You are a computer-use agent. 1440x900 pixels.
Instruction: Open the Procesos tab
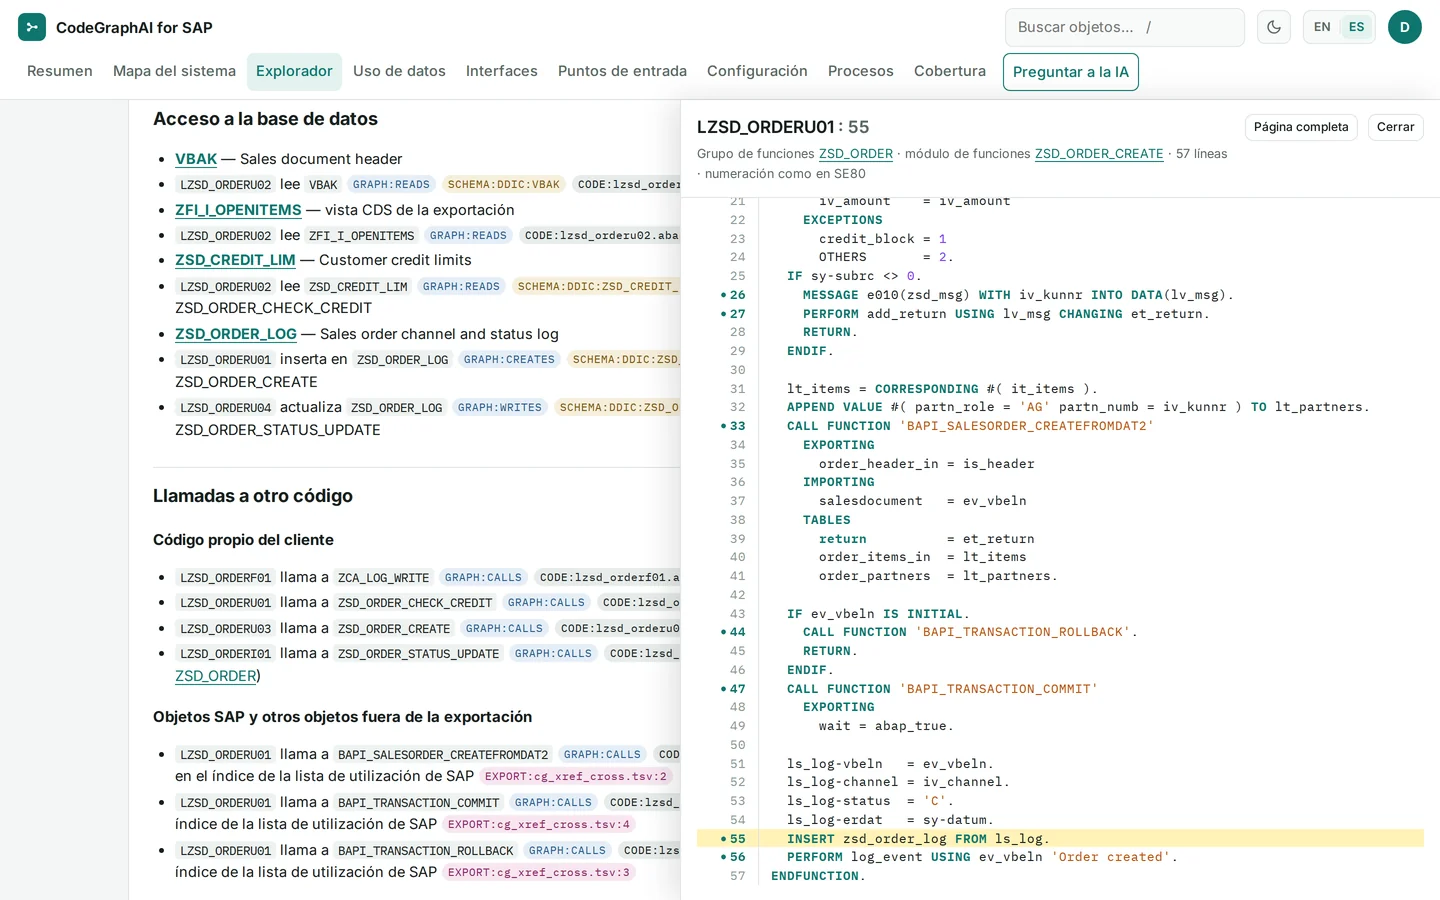[x=861, y=71]
